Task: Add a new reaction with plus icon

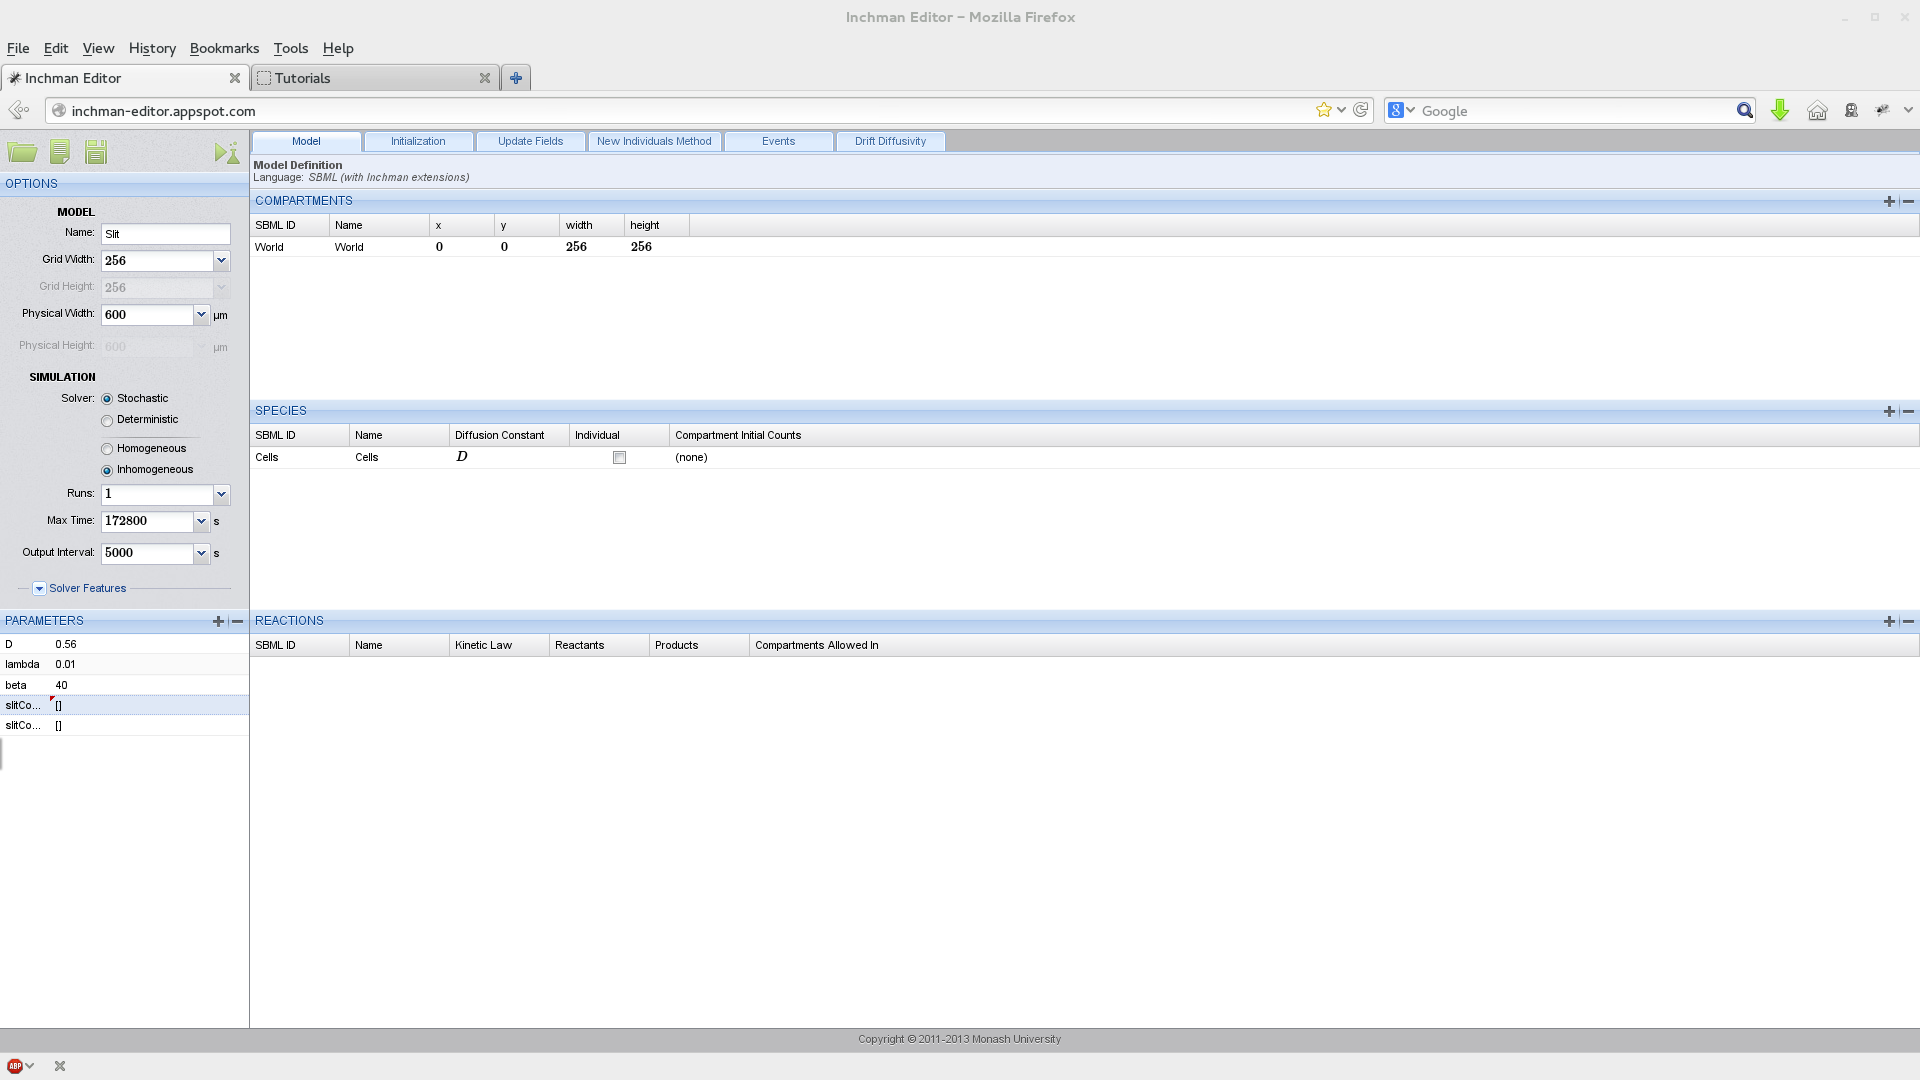Action: click(x=1889, y=621)
